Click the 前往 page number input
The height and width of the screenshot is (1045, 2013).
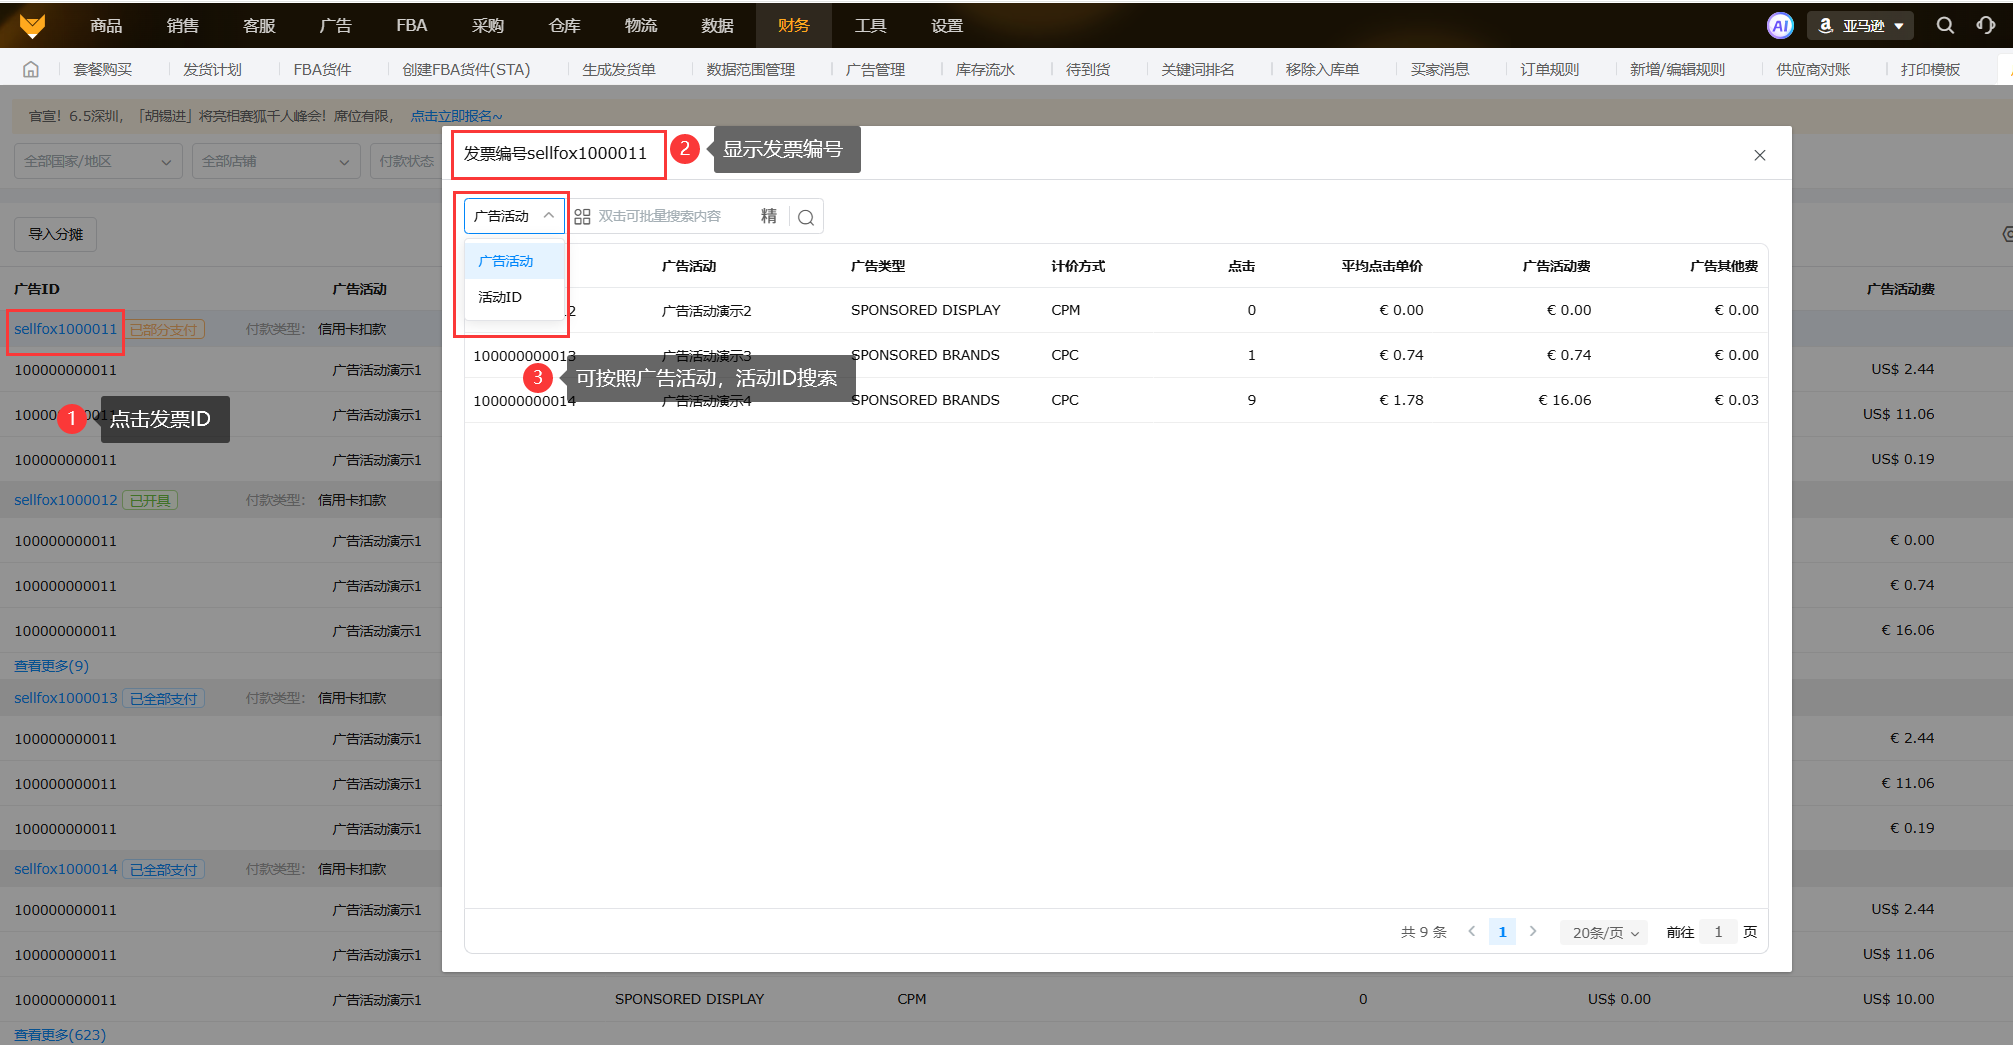coord(1718,932)
